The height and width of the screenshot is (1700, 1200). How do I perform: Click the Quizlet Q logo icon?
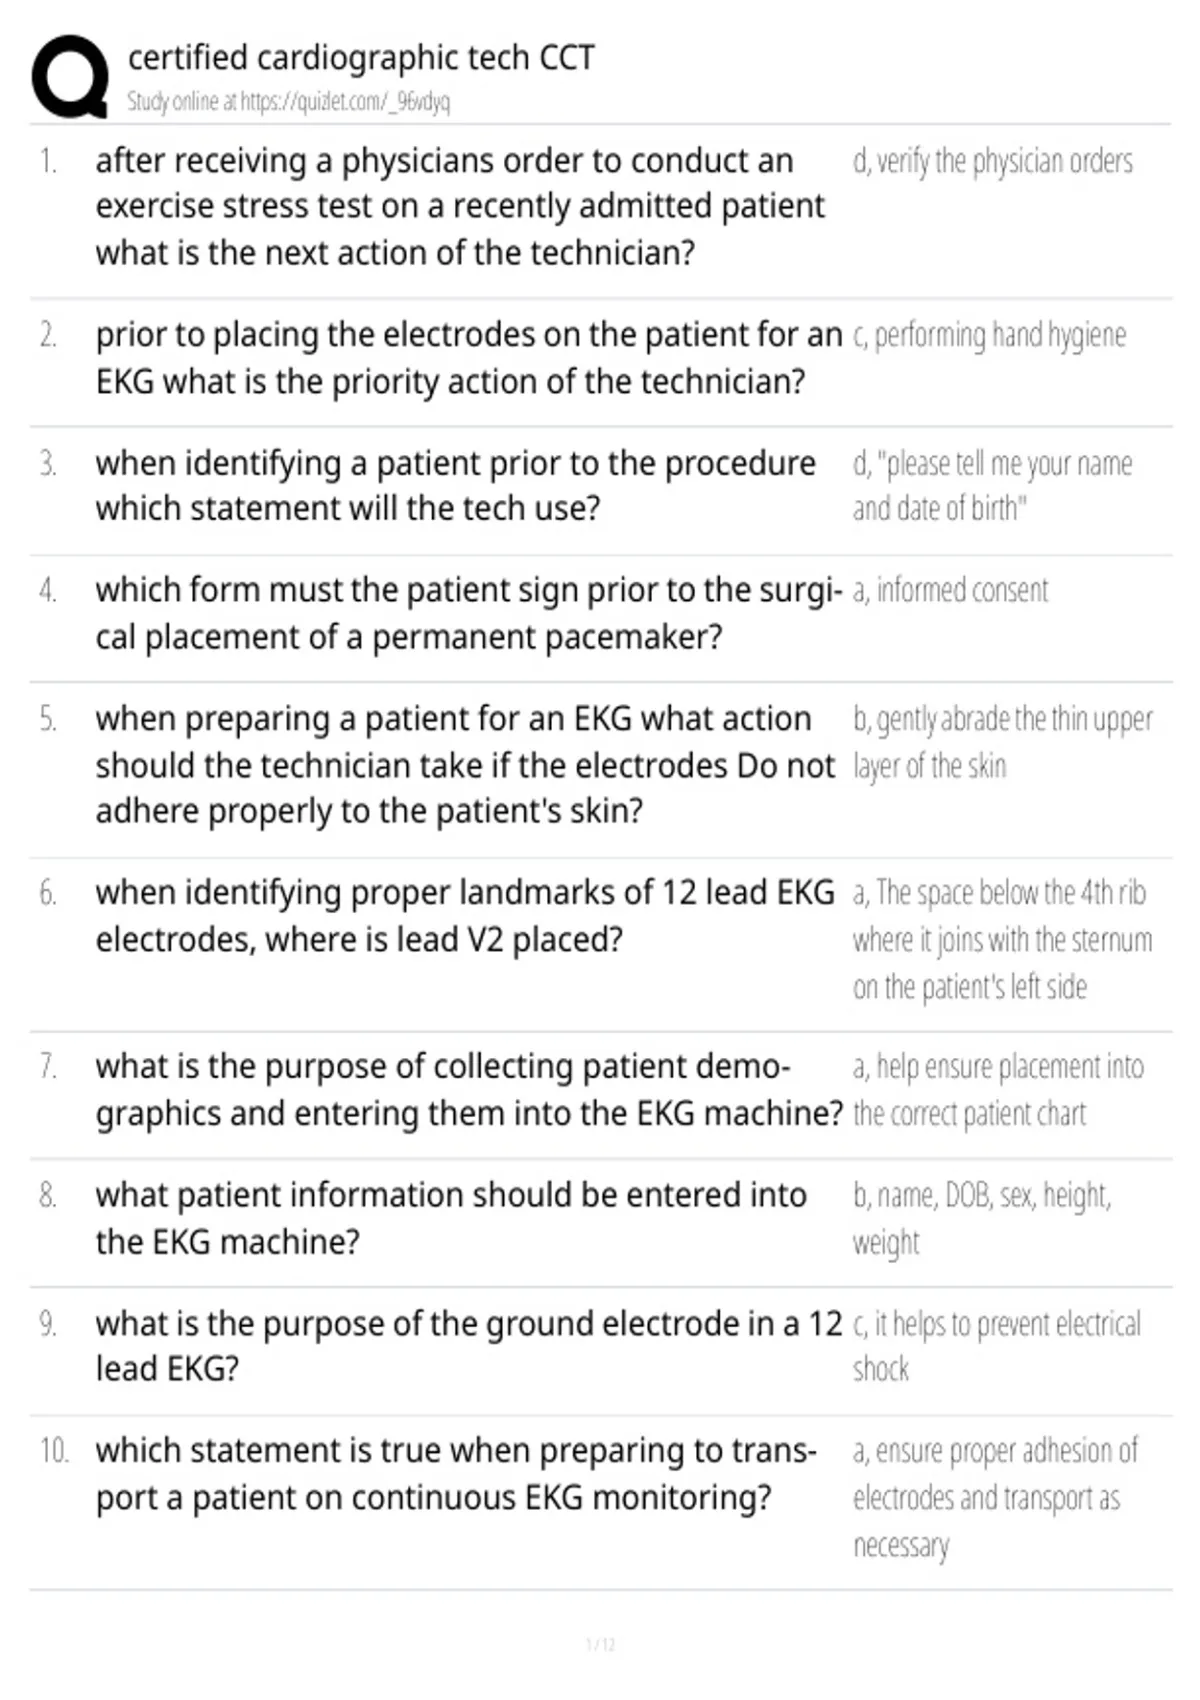[x=70, y=77]
